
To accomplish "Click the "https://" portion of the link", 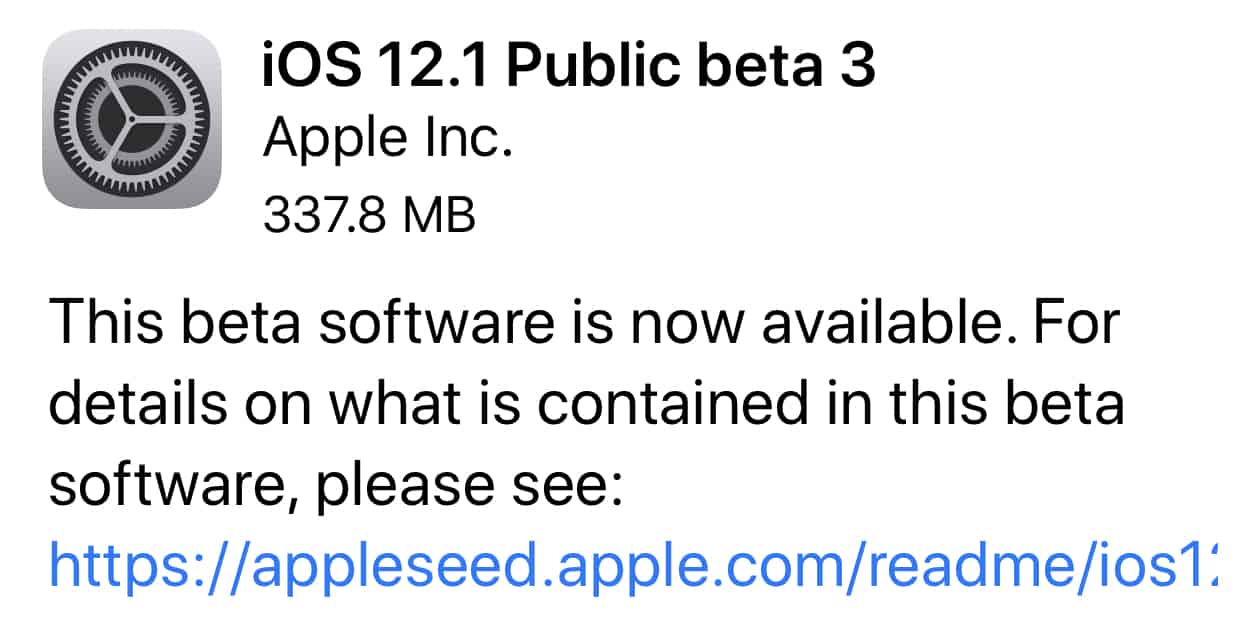I will [x=130, y=569].
